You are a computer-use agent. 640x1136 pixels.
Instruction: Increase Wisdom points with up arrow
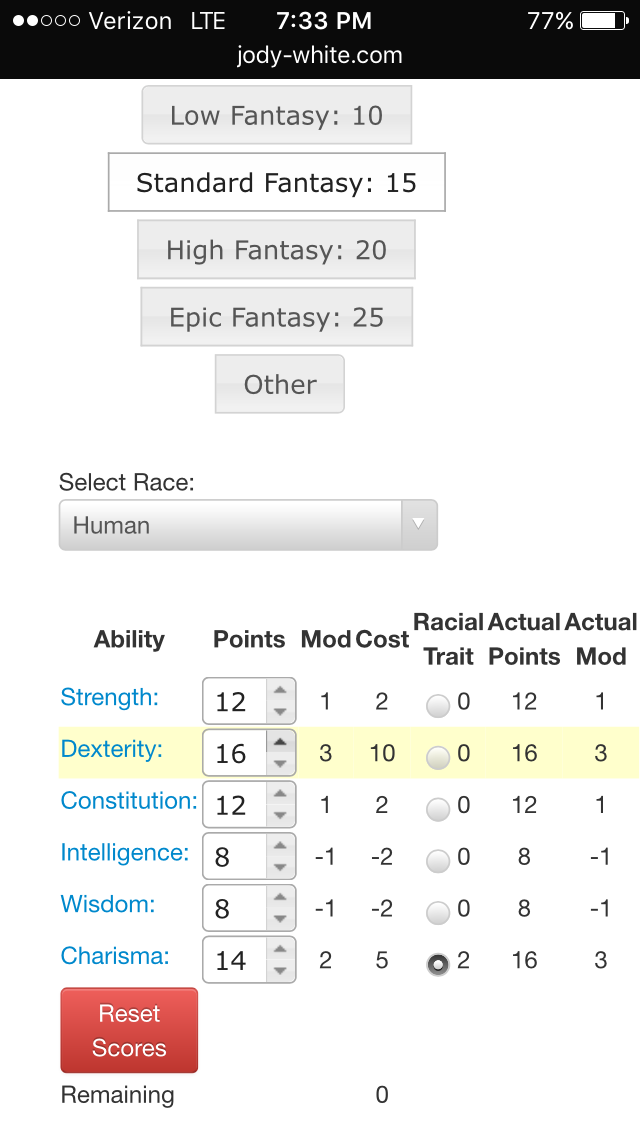(x=280, y=898)
